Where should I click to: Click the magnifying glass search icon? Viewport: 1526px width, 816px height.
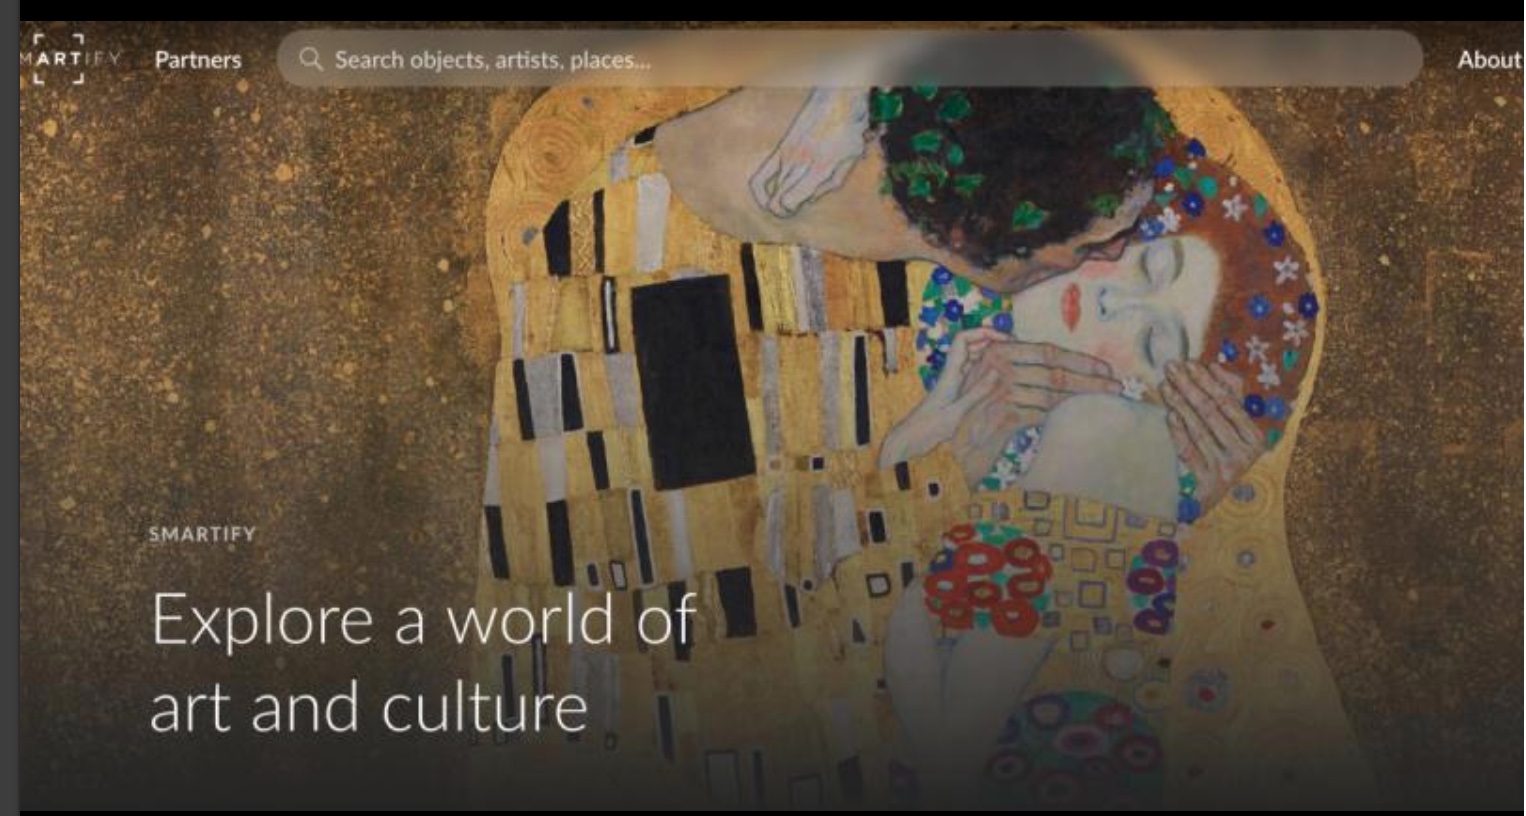[311, 59]
